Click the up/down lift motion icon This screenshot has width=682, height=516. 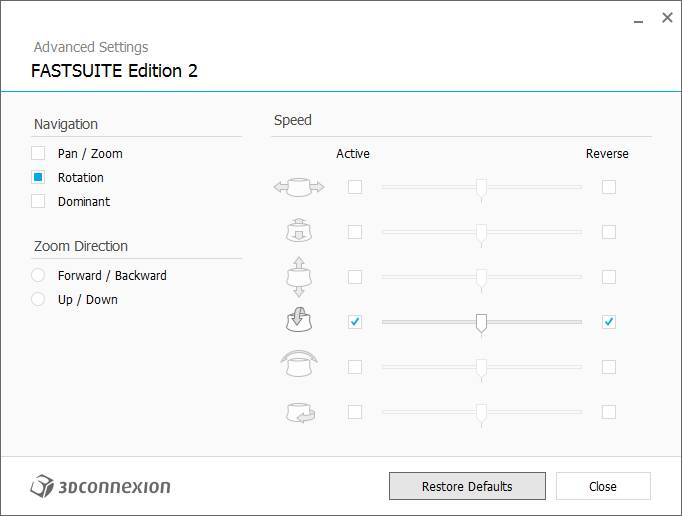pyautogui.click(x=299, y=277)
